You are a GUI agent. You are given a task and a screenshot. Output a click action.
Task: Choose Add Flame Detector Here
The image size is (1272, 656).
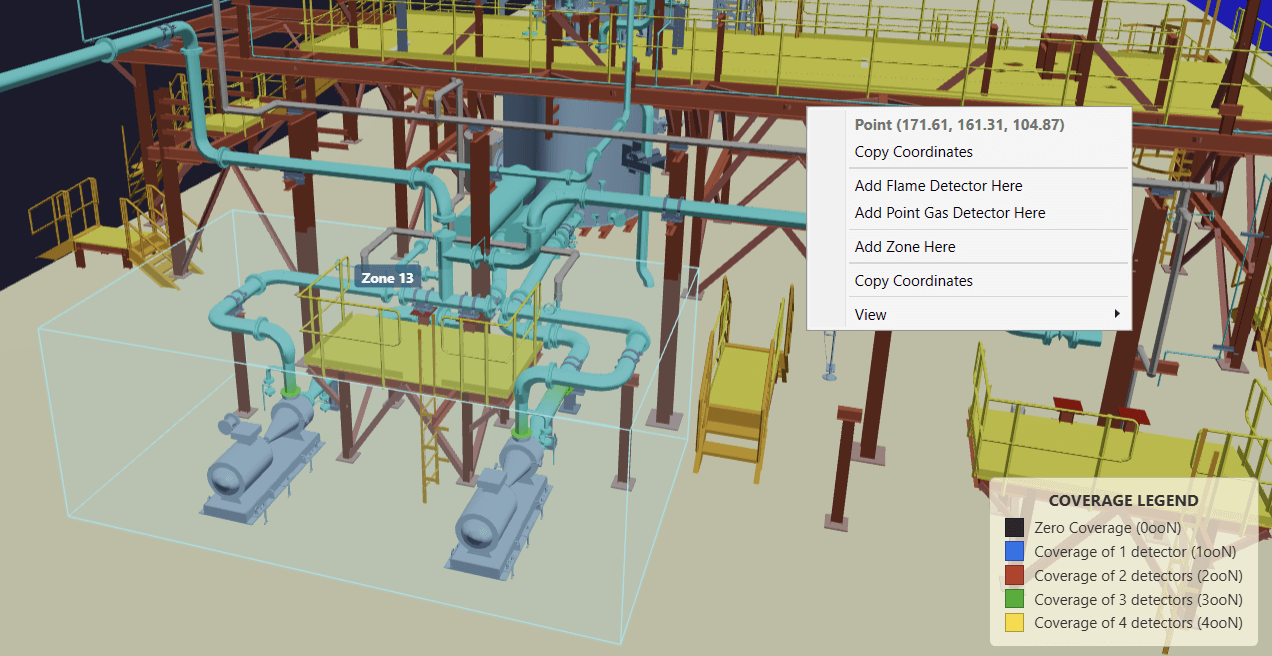938,185
